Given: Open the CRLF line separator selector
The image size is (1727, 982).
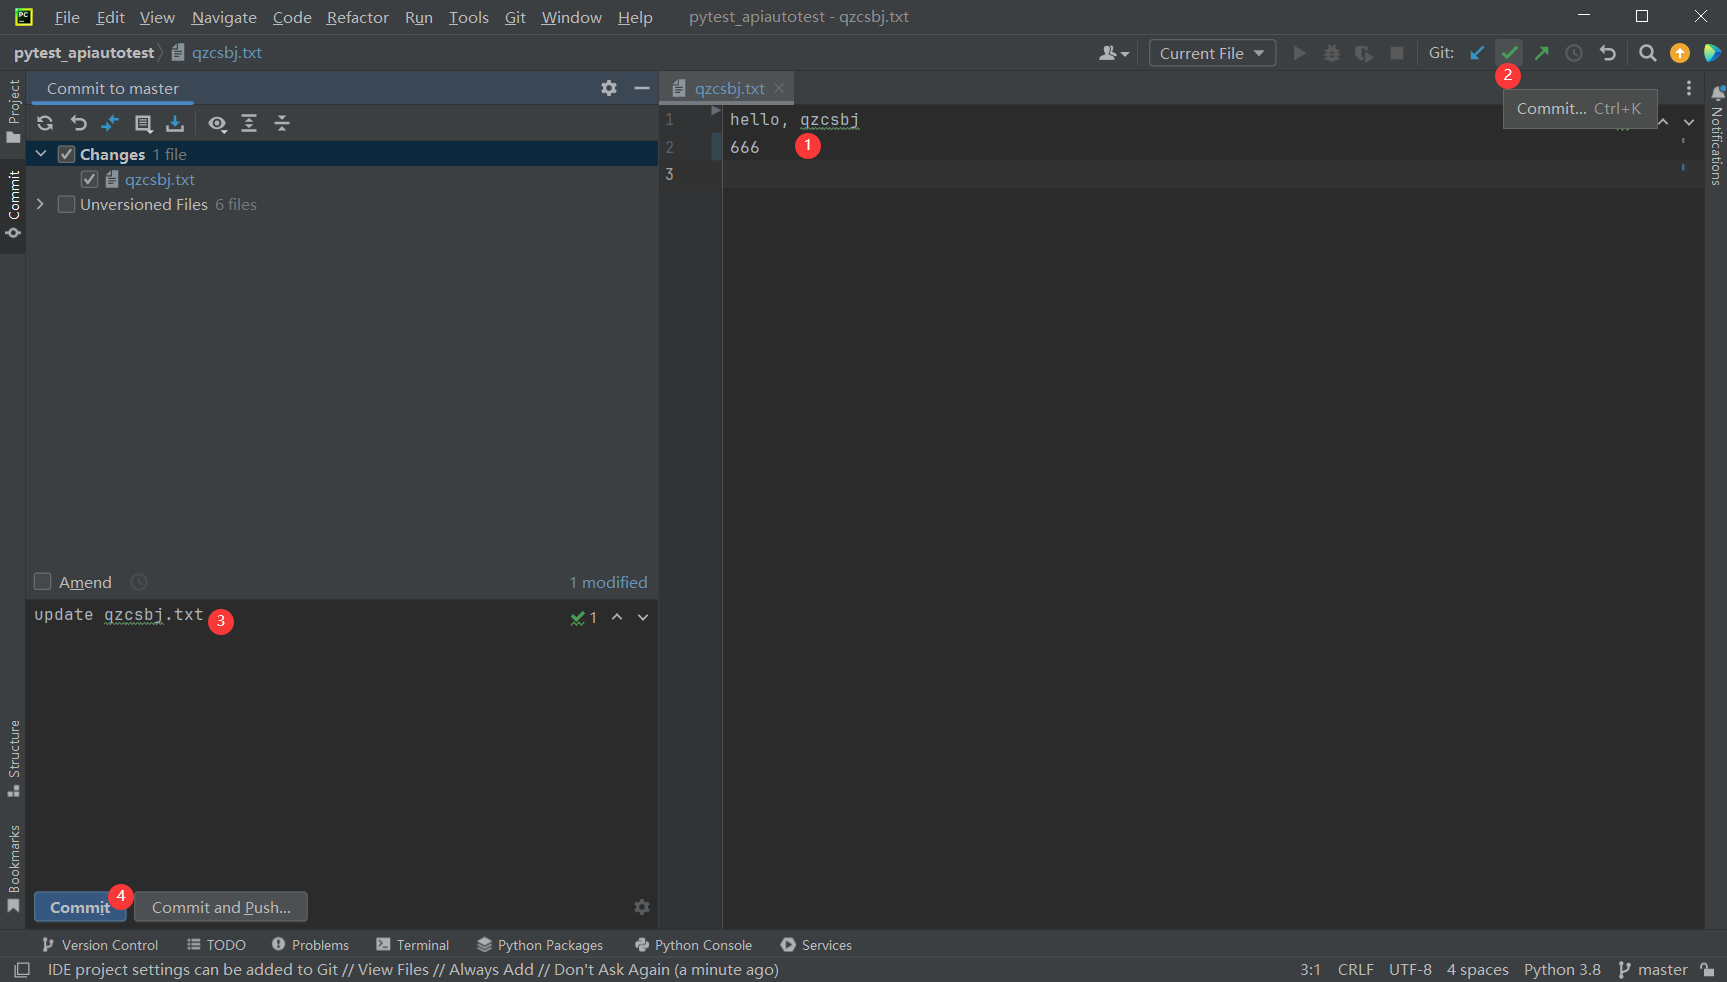Looking at the screenshot, I should 1355,969.
